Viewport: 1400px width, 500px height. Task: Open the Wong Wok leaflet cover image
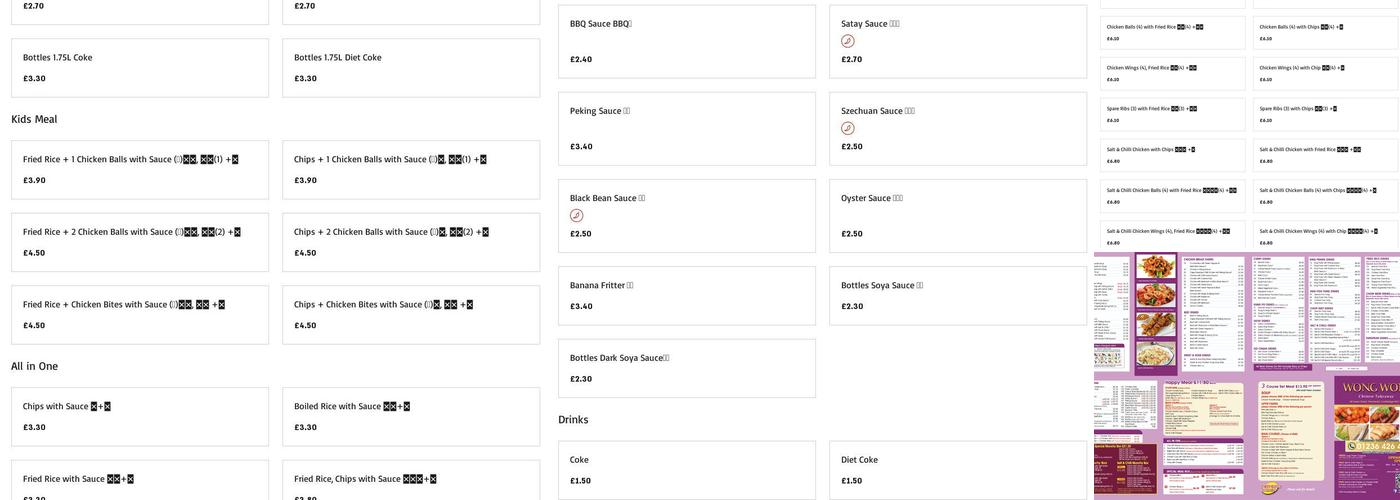pyautogui.click(x=1366, y=436)
